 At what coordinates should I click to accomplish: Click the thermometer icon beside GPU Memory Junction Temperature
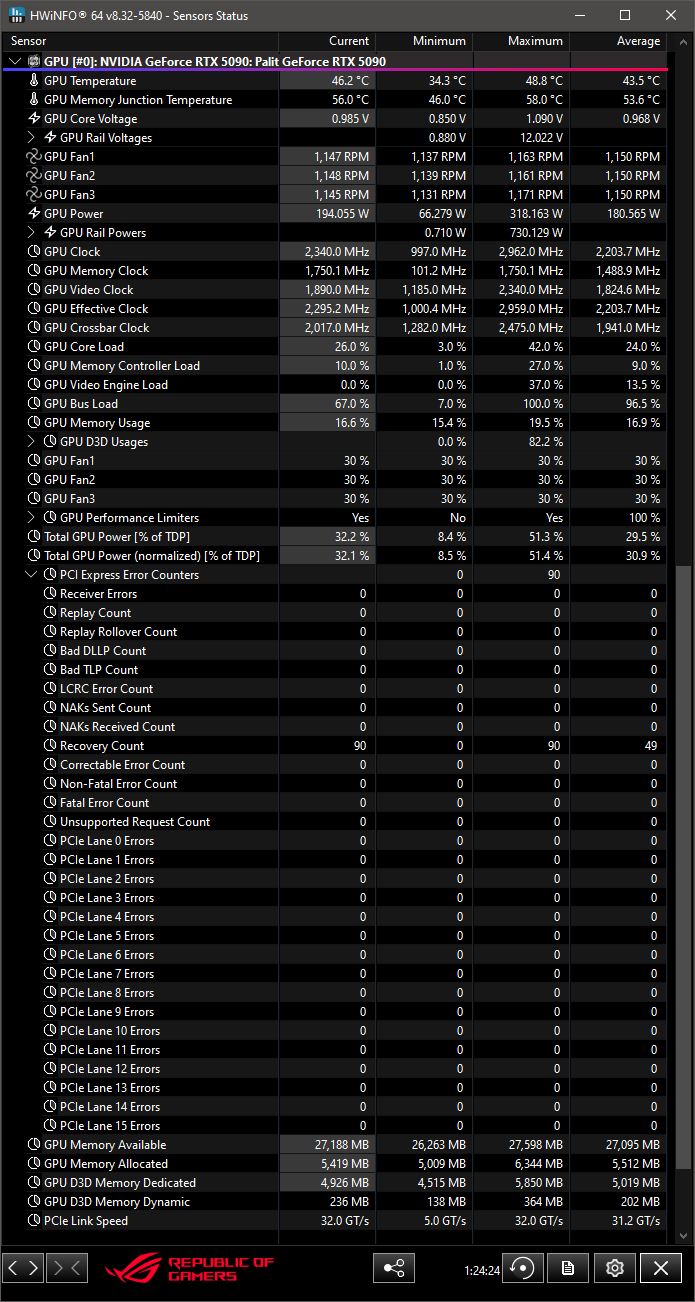pyautogui.click(x=35, y=100)
